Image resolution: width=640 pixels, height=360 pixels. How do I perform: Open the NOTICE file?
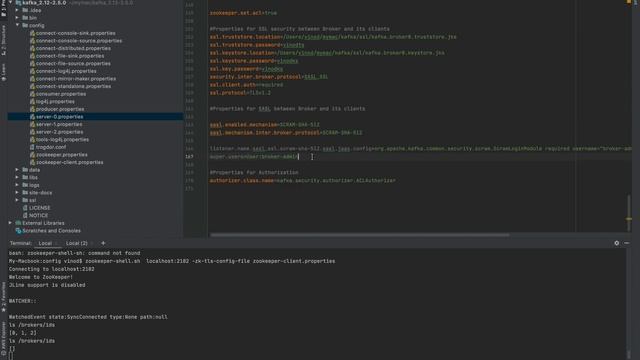(38, 216)
